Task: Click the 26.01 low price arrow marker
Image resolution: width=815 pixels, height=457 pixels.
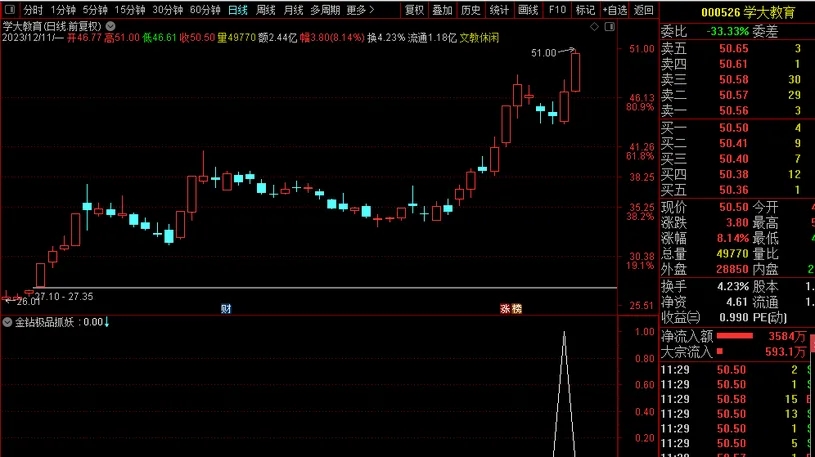Action: (x=22, y=300)
